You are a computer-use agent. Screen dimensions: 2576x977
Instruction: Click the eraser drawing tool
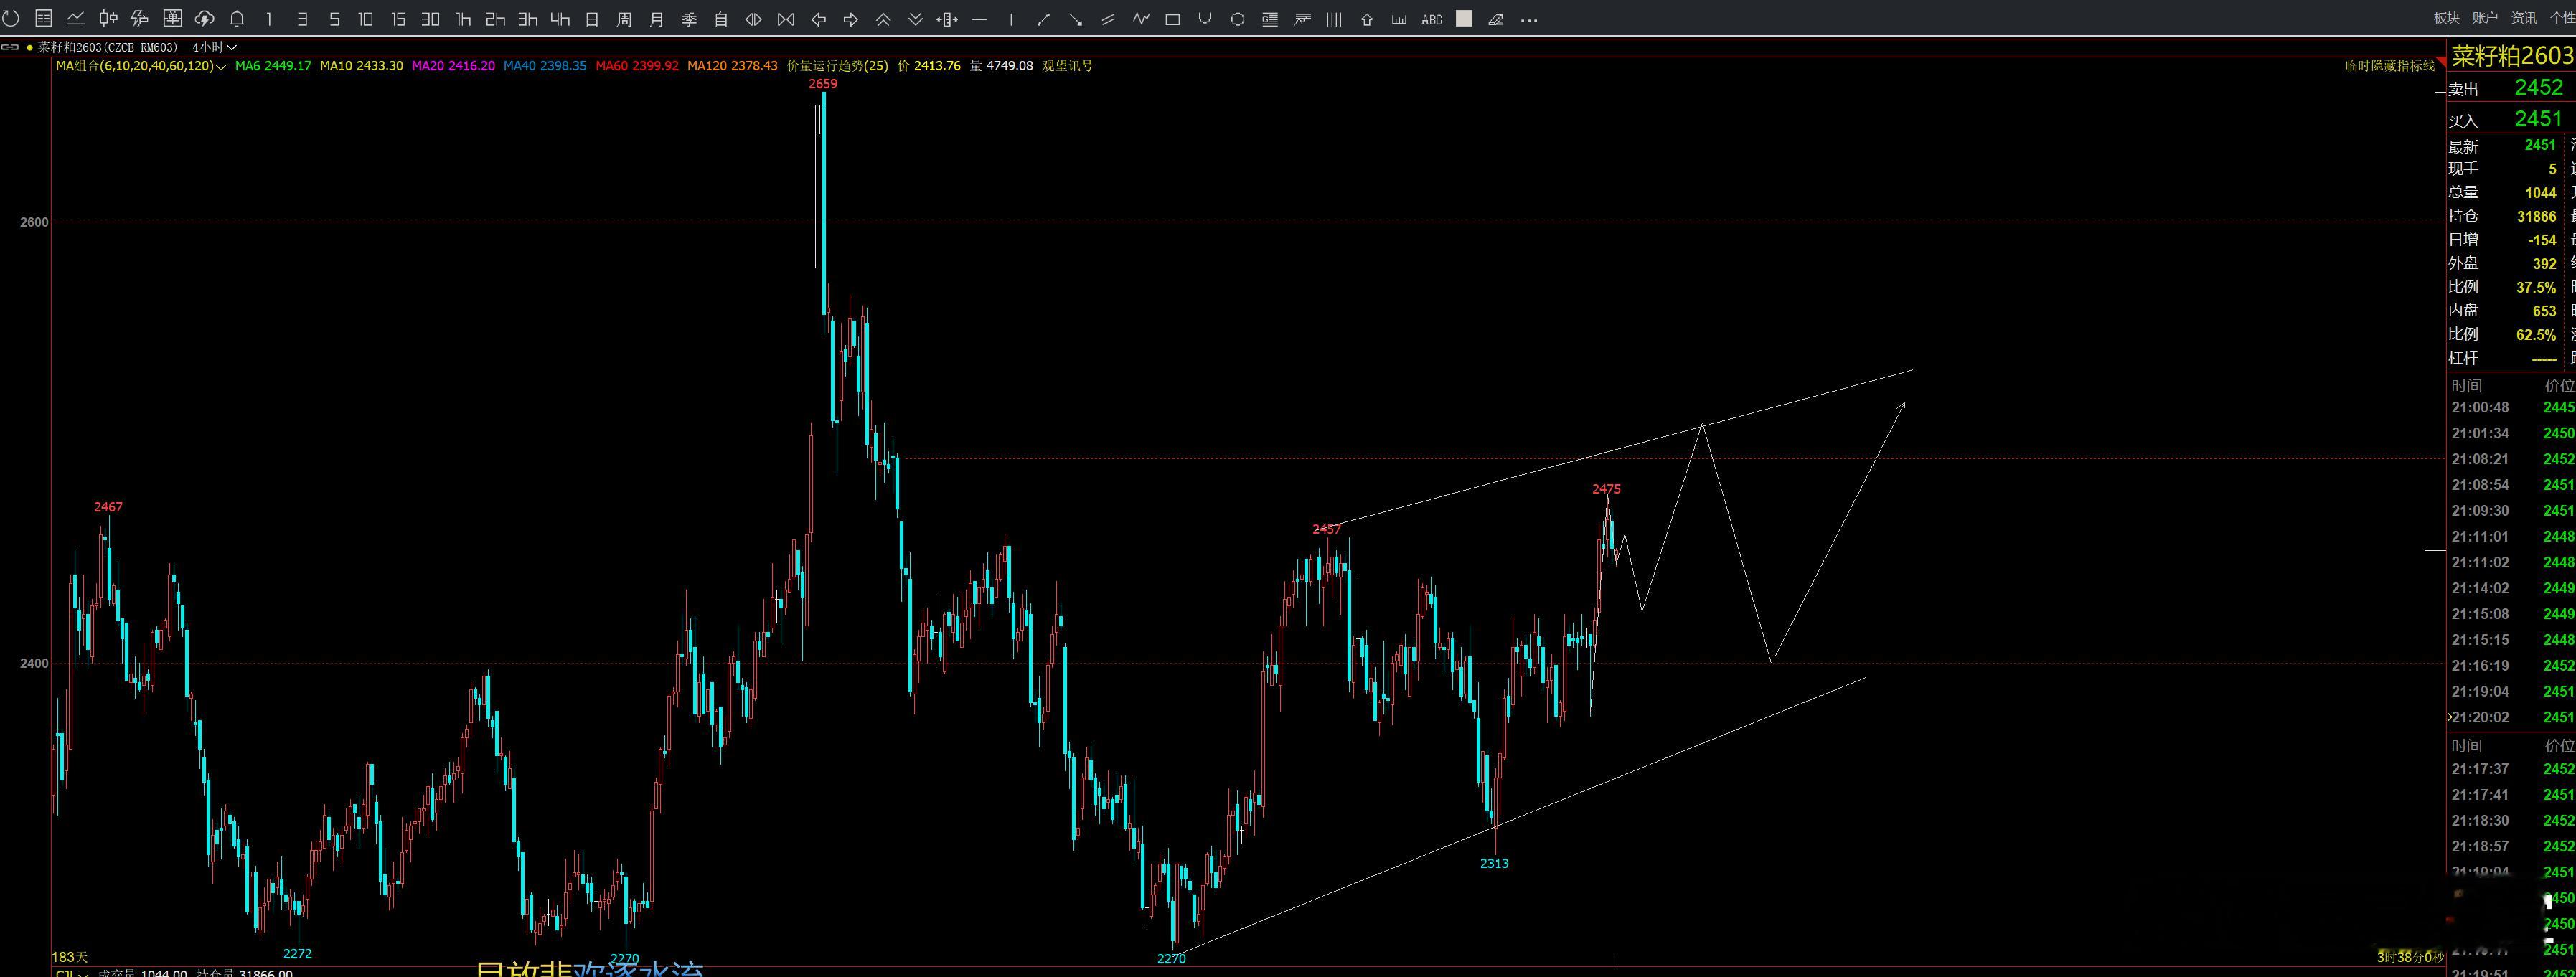click(x=1496, y=19)
